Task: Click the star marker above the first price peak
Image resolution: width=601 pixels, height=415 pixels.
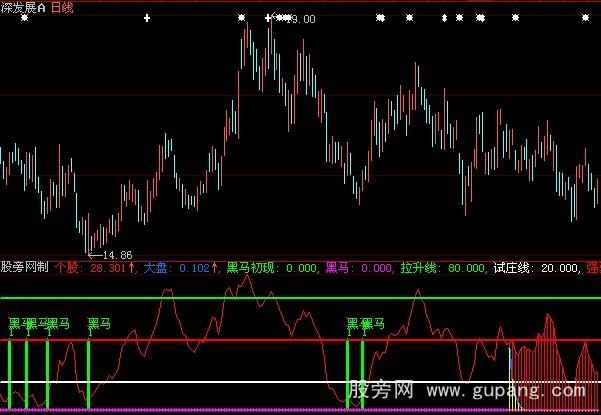Action: click(241, 18)
